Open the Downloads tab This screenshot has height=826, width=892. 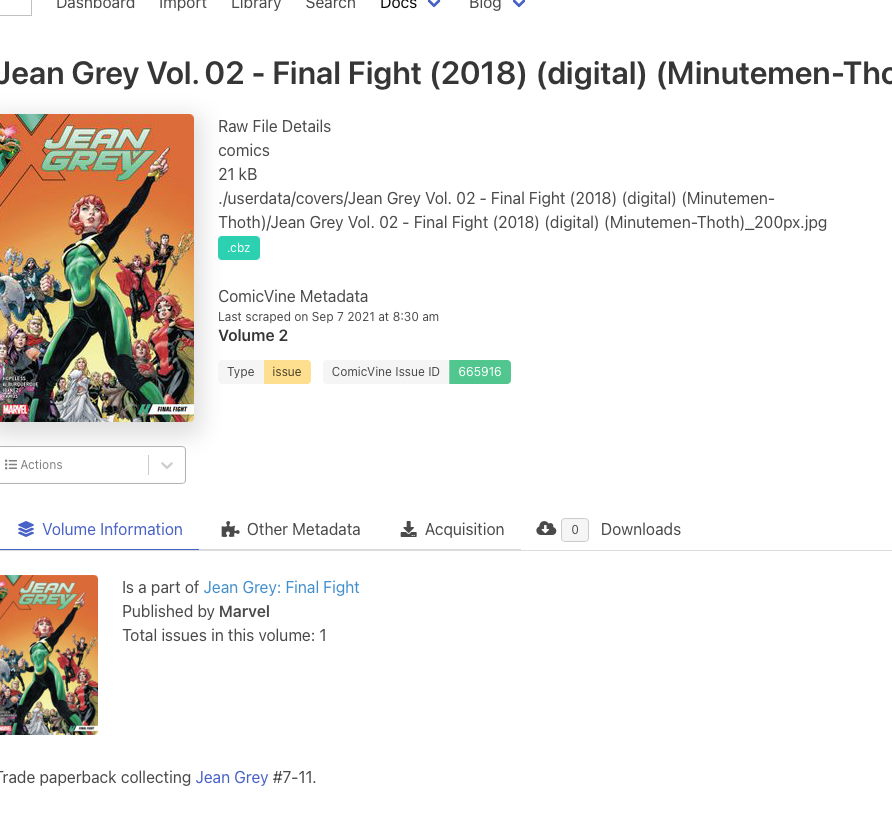640,530
